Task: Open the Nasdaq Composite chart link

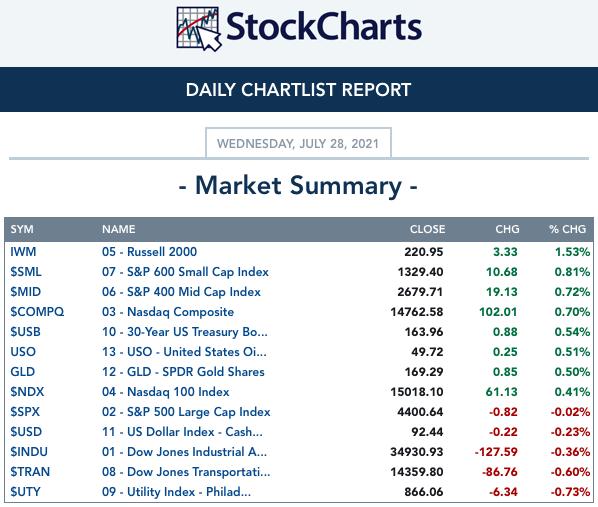Action: coord(168,312)
